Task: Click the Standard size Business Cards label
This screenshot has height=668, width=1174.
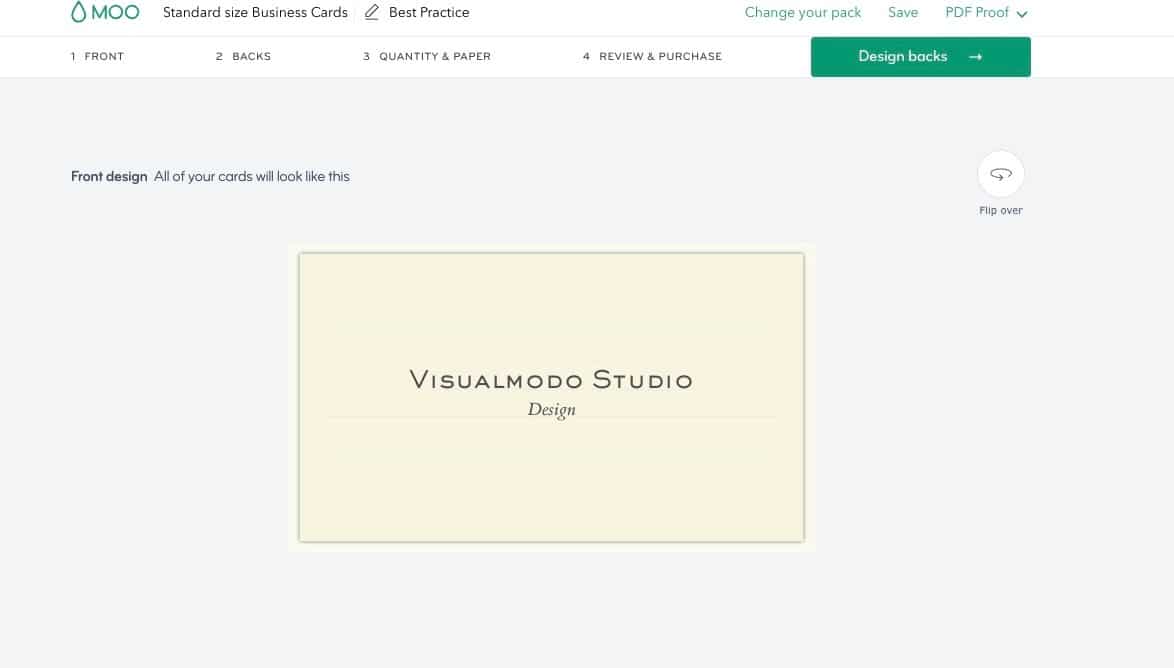Action: pos(255,12)
